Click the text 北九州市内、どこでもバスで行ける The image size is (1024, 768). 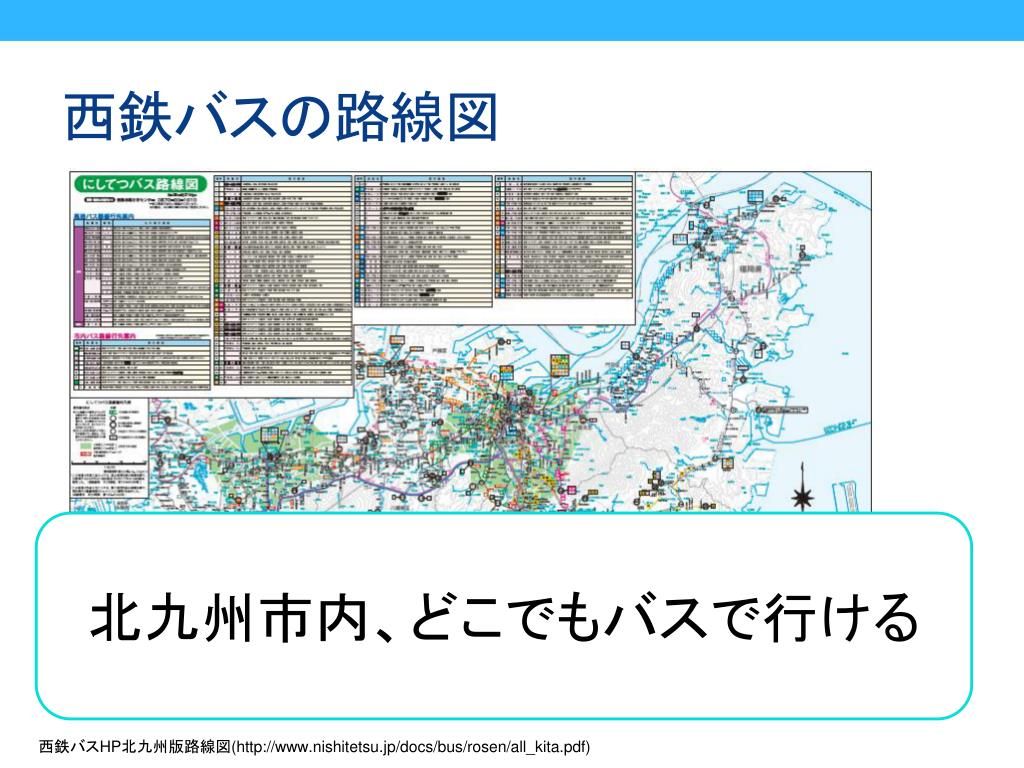coord(504,616)
